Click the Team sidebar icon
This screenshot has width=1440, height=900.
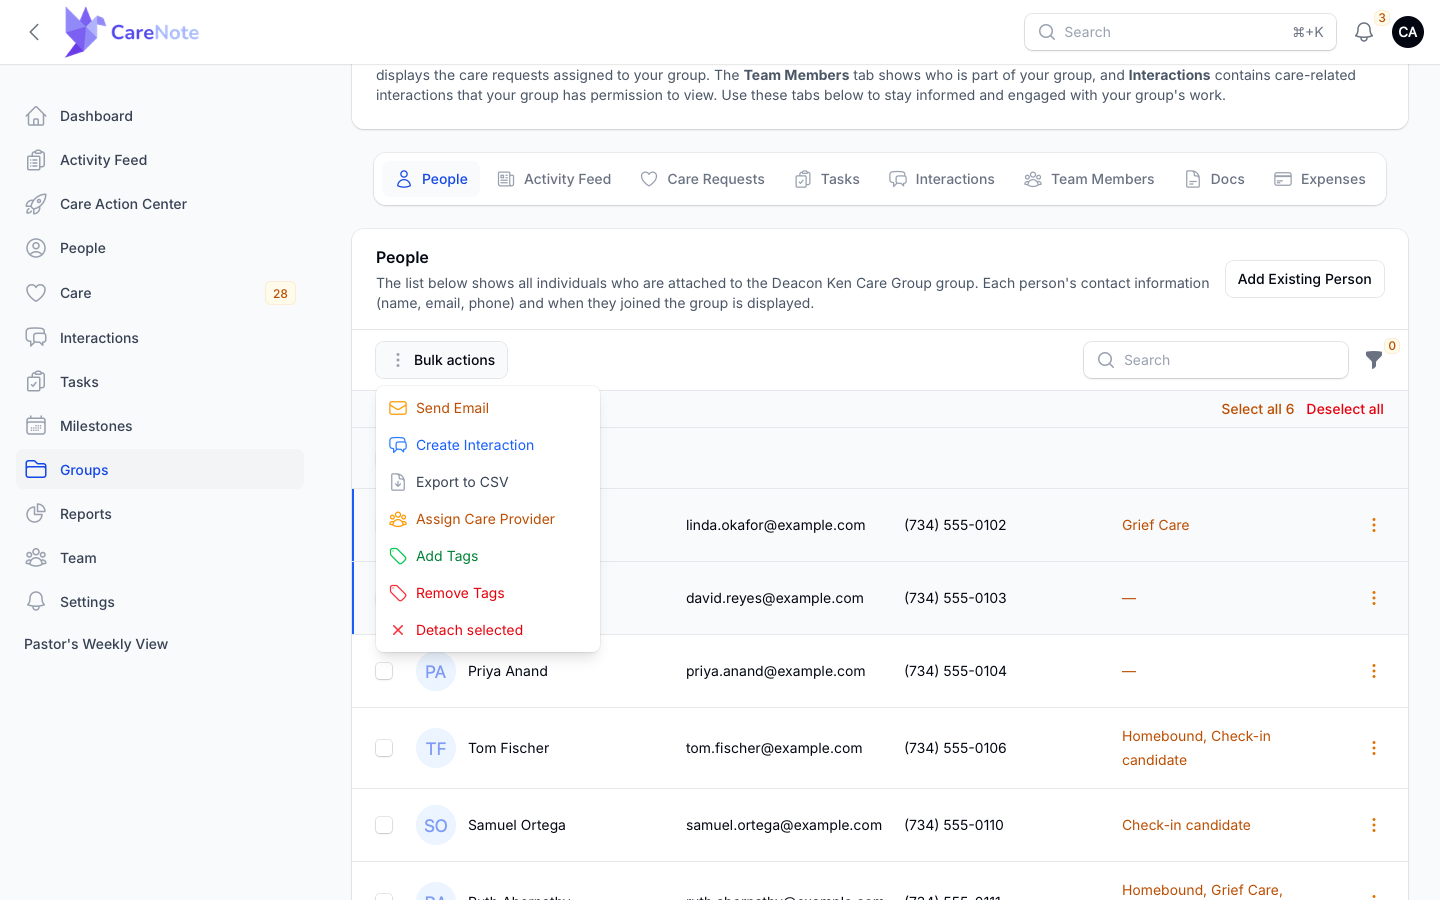(x=36, y=558)
